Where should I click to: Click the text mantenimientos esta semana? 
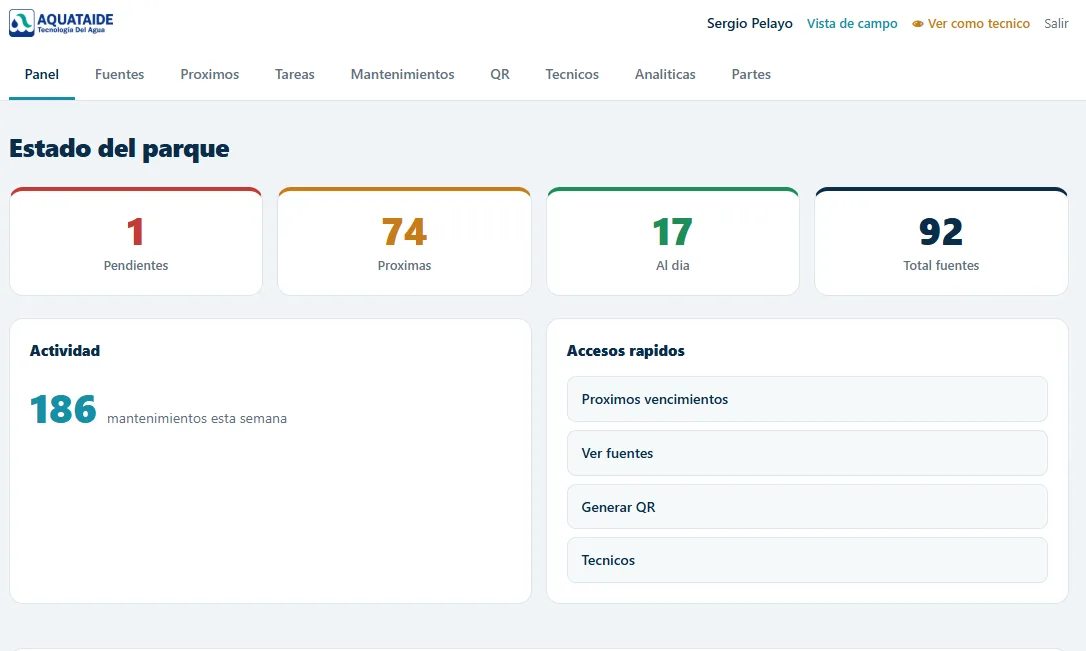[x=197, y=418]
